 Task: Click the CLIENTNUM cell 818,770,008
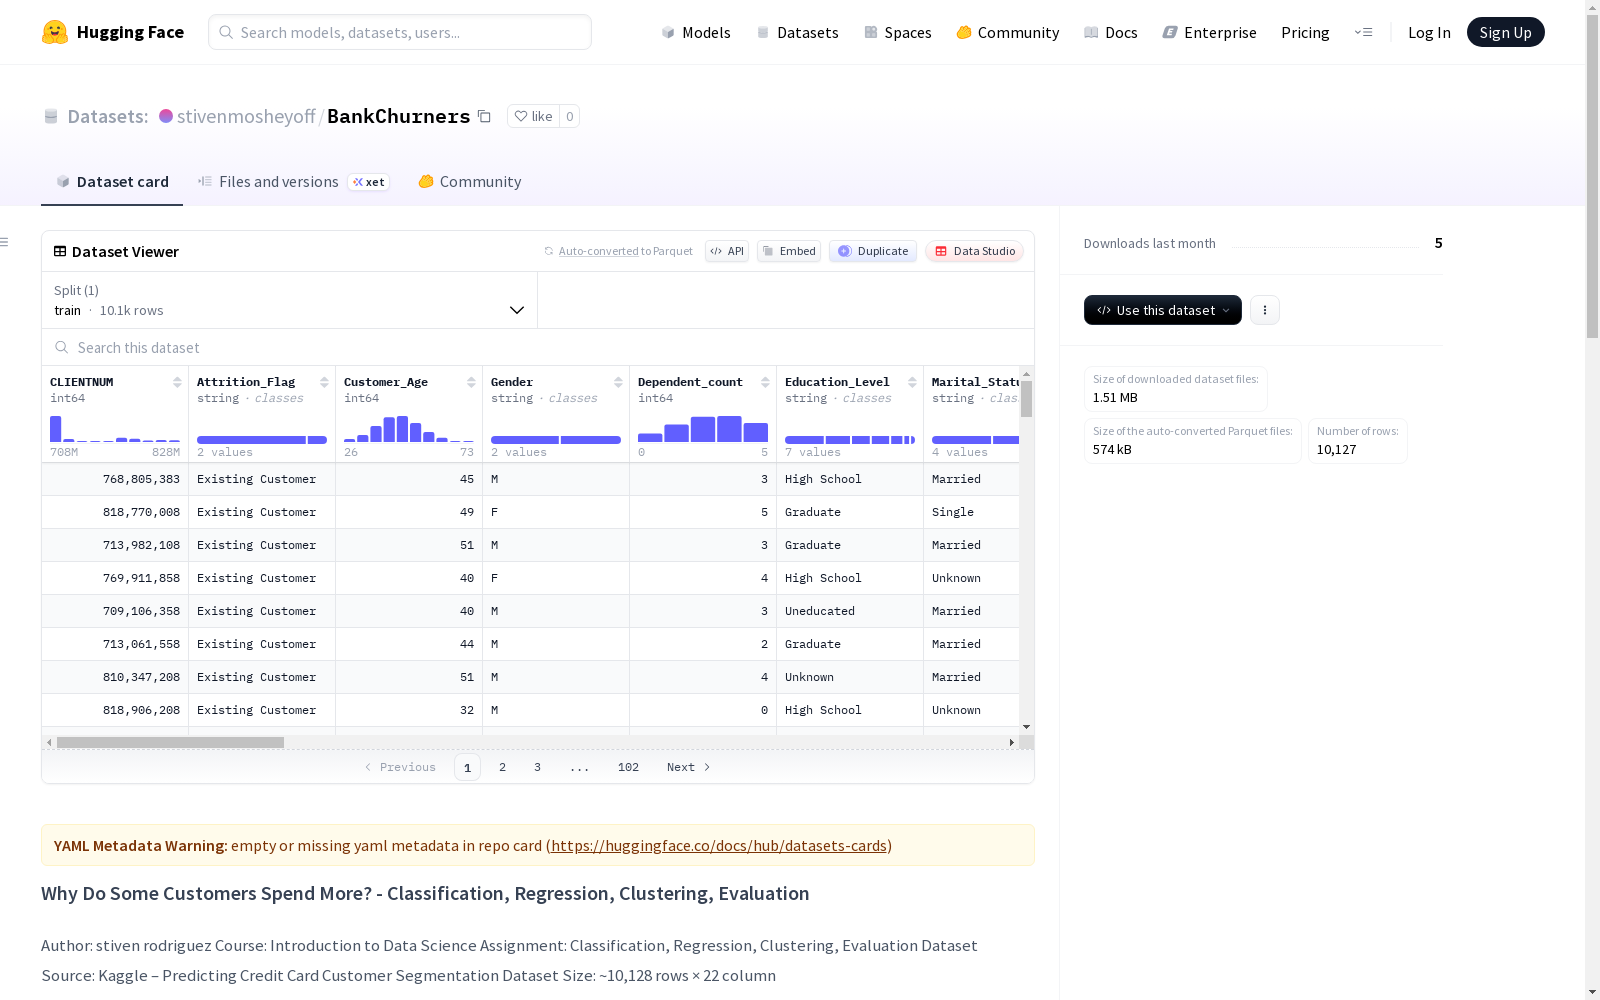(115, 512)
